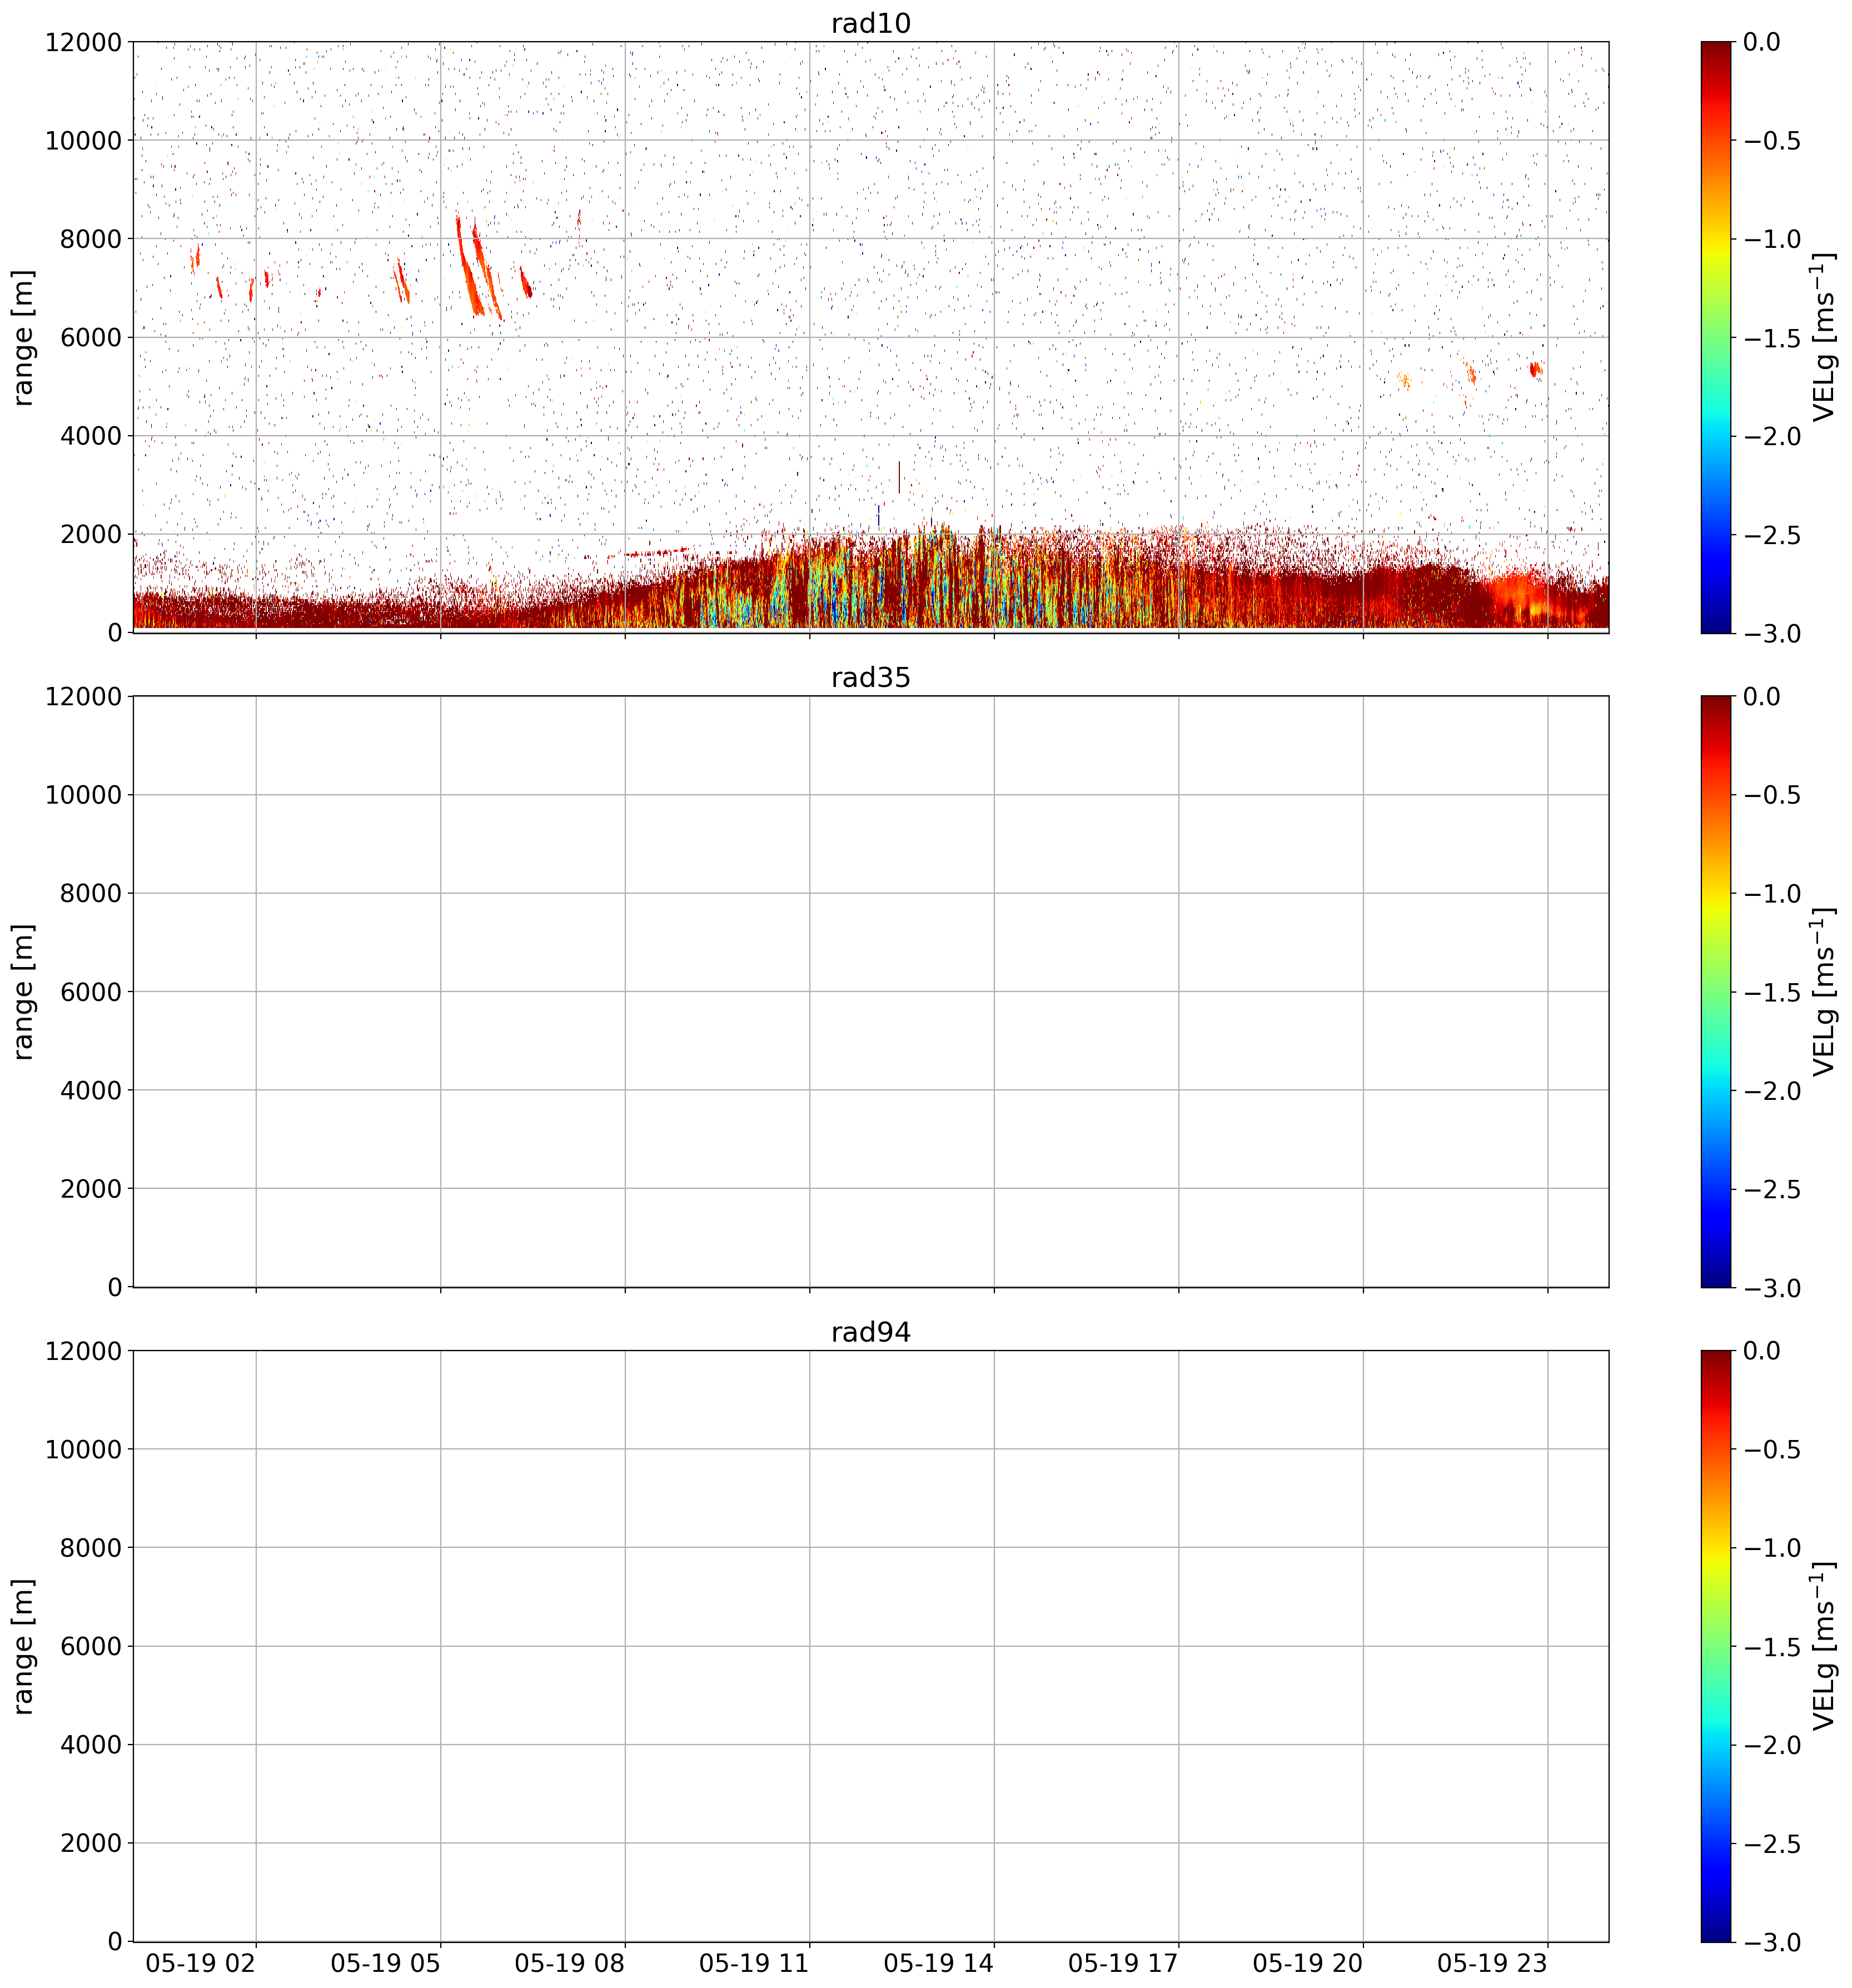Click the x-axis tick label 05-19 08

(570, 1964)
